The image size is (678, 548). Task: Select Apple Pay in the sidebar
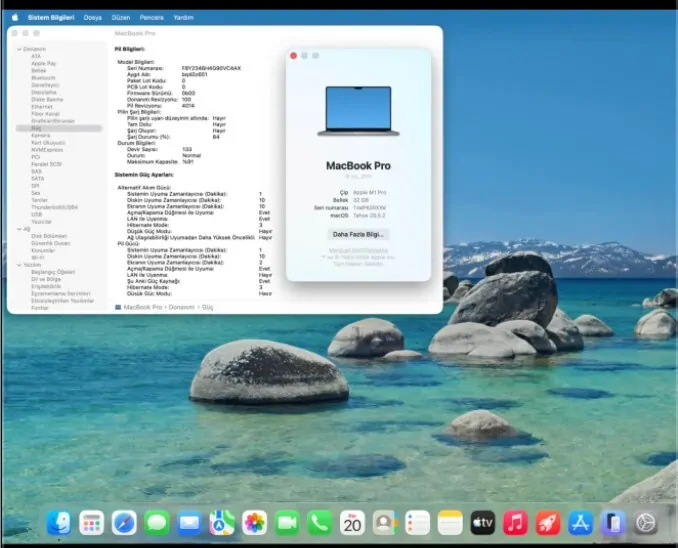(x=44, y=64)
